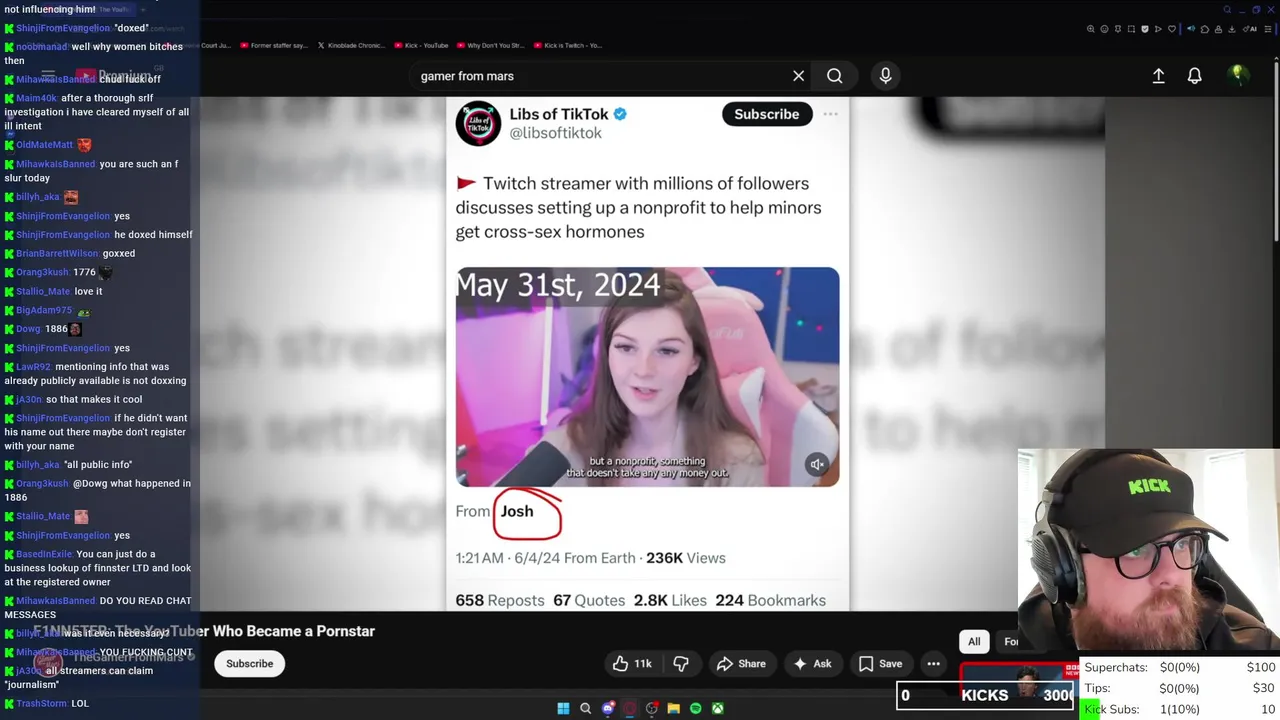Click chat username OldMateMatt

45,145
